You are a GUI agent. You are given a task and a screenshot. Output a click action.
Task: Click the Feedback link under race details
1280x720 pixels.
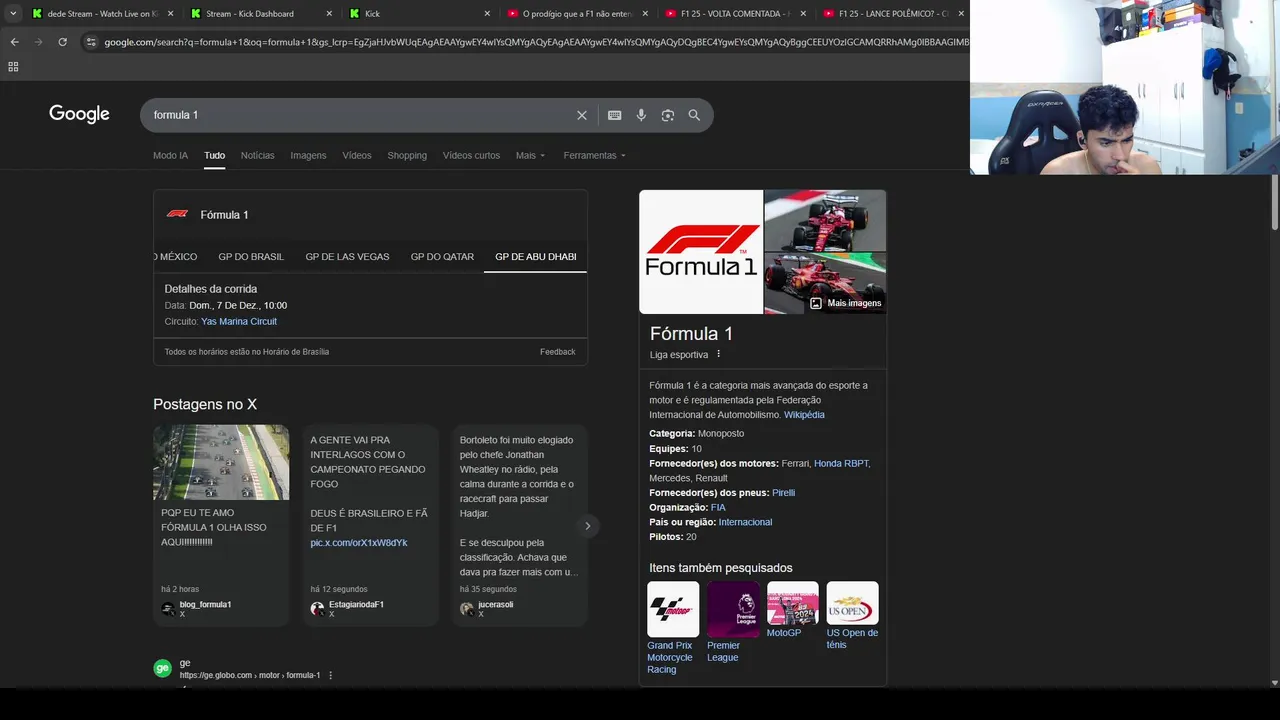click(x=557, y=352)
